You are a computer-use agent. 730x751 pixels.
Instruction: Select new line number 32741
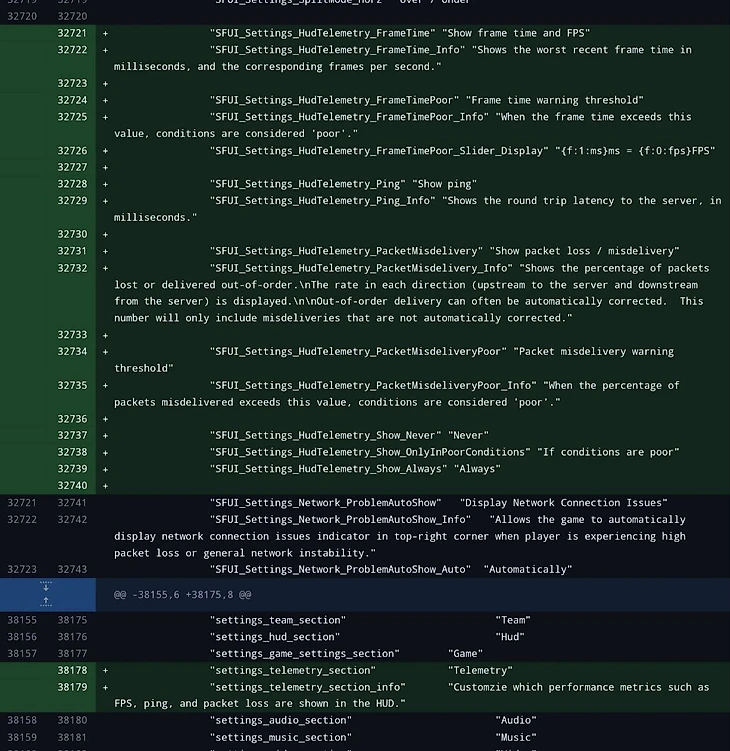[72, 503]
